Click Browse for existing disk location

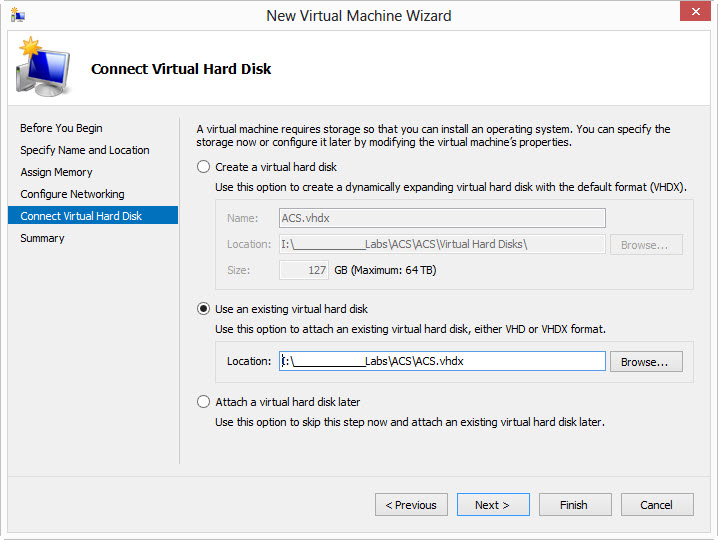point(644,362)
